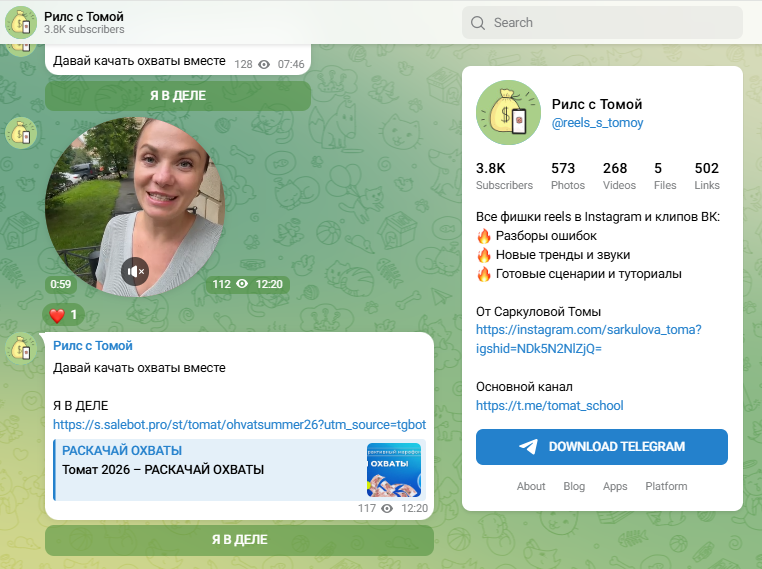Viewport: 762px width, 569px height.
Task: Open the channel avatar in the header
Action: point(21,22)
